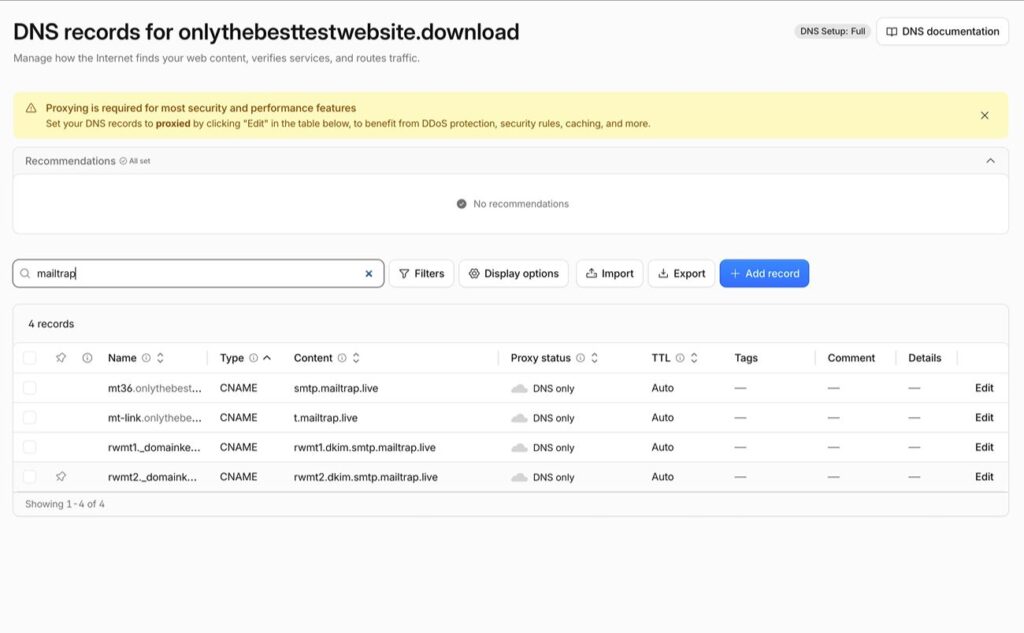Dismiss the yellow proxying warning banner
Screen dimensions: 1024x633
click(x=984, y=116)
